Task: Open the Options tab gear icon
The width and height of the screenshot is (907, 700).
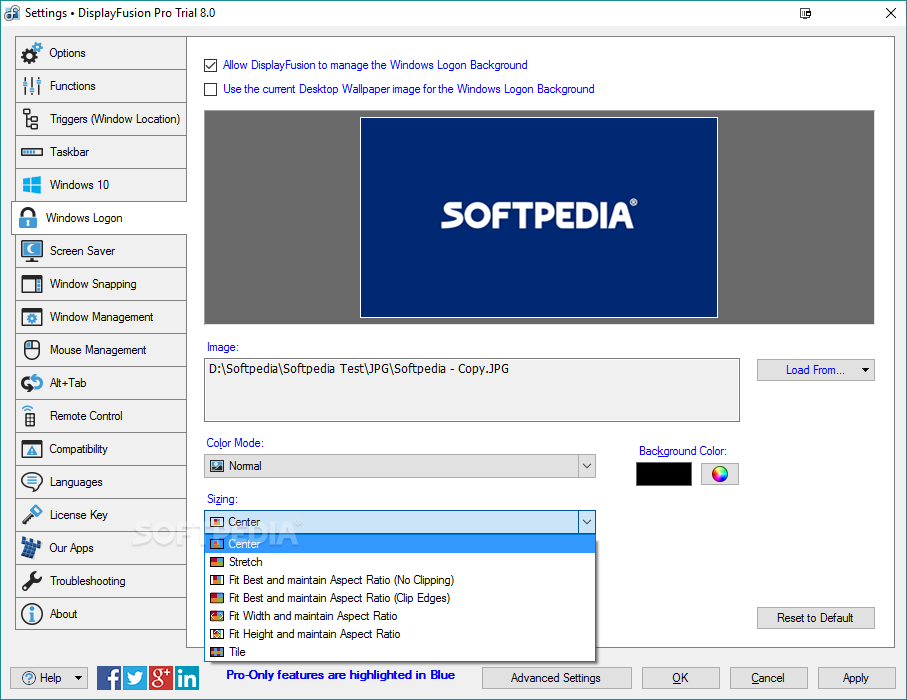Action: [x=31, y=53]
